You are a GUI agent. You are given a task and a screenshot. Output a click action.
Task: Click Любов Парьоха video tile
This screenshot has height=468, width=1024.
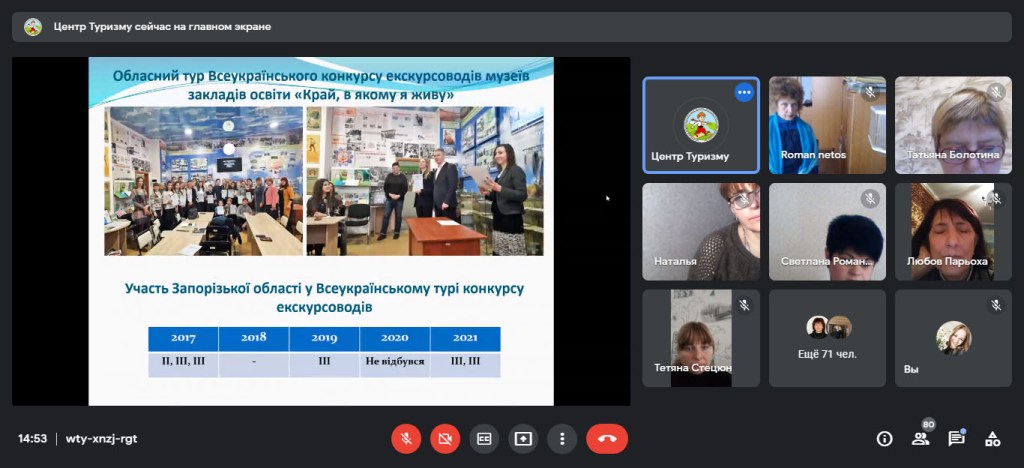coord(953,231)
